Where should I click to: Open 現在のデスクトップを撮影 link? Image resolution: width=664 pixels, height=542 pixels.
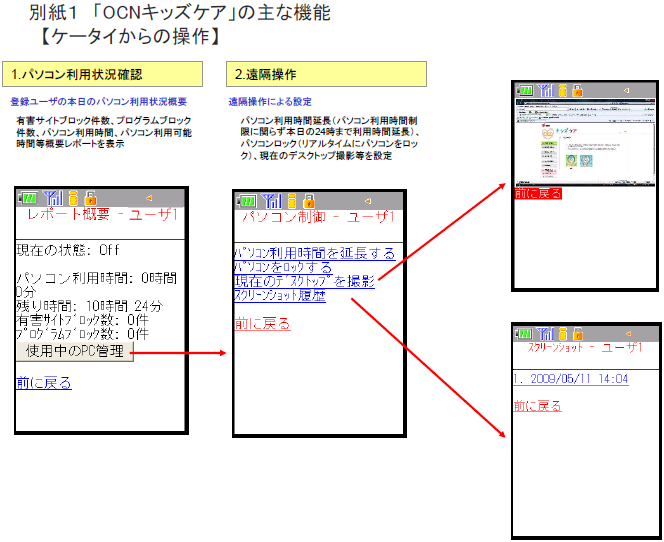tap(304, 281)
